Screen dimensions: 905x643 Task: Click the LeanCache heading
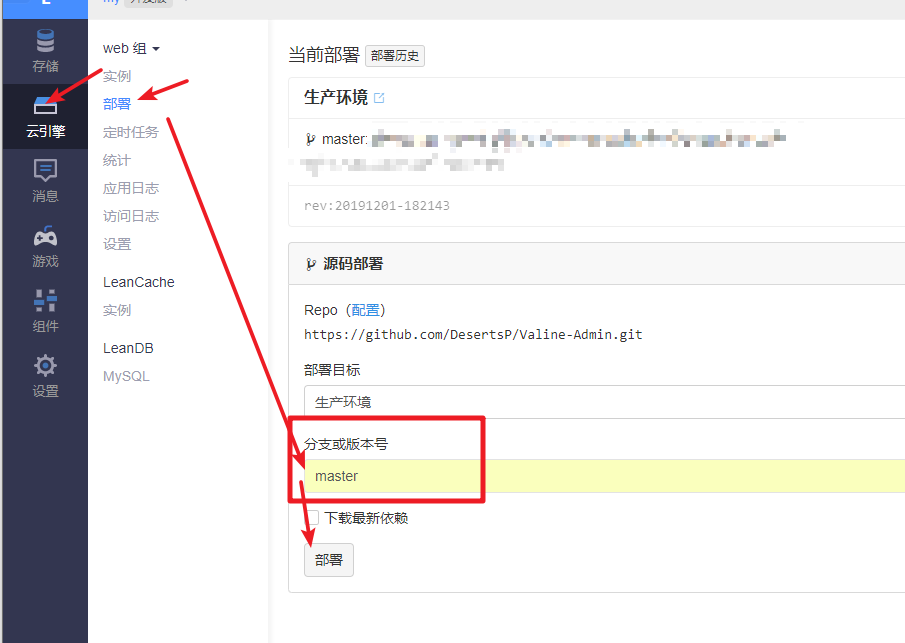(139, 282)
